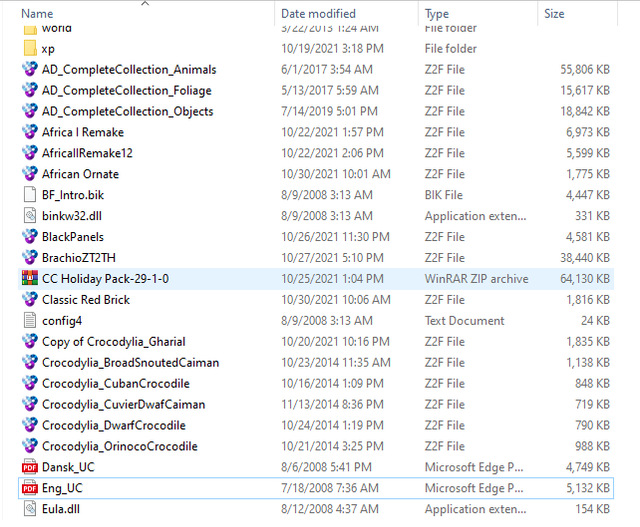Sort files by the Type column header
This screenshot has height=527, width=640.
click(436, 14)
